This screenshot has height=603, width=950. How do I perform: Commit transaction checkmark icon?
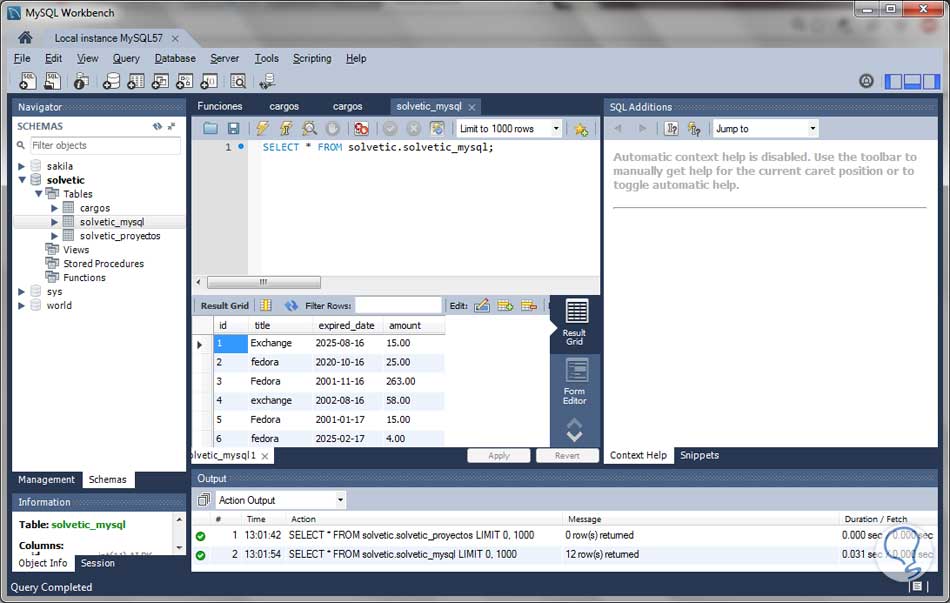(x=390, y=128)
